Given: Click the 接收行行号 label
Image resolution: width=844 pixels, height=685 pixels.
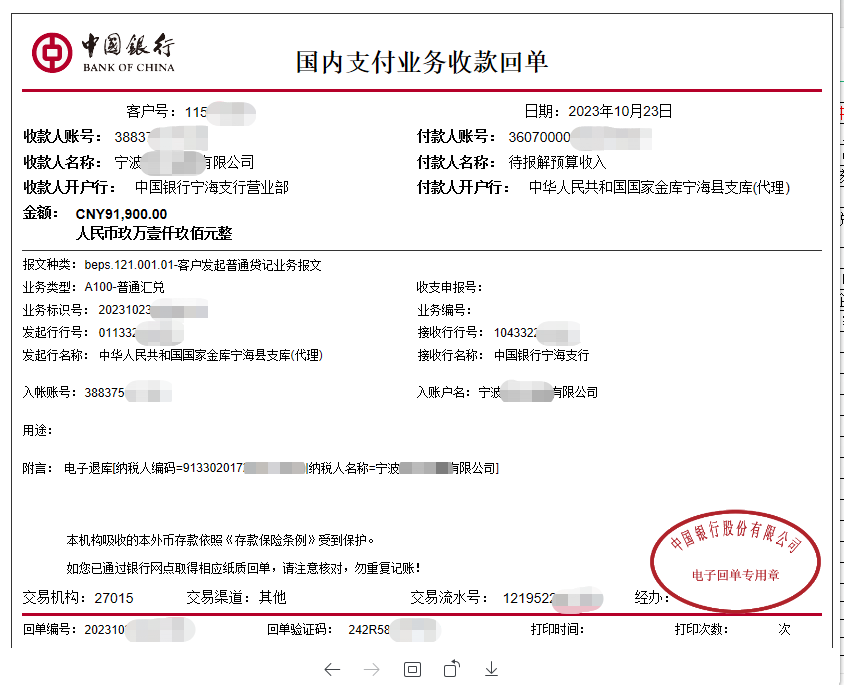Looking at the screenshot, I should [x=450, y=333].
